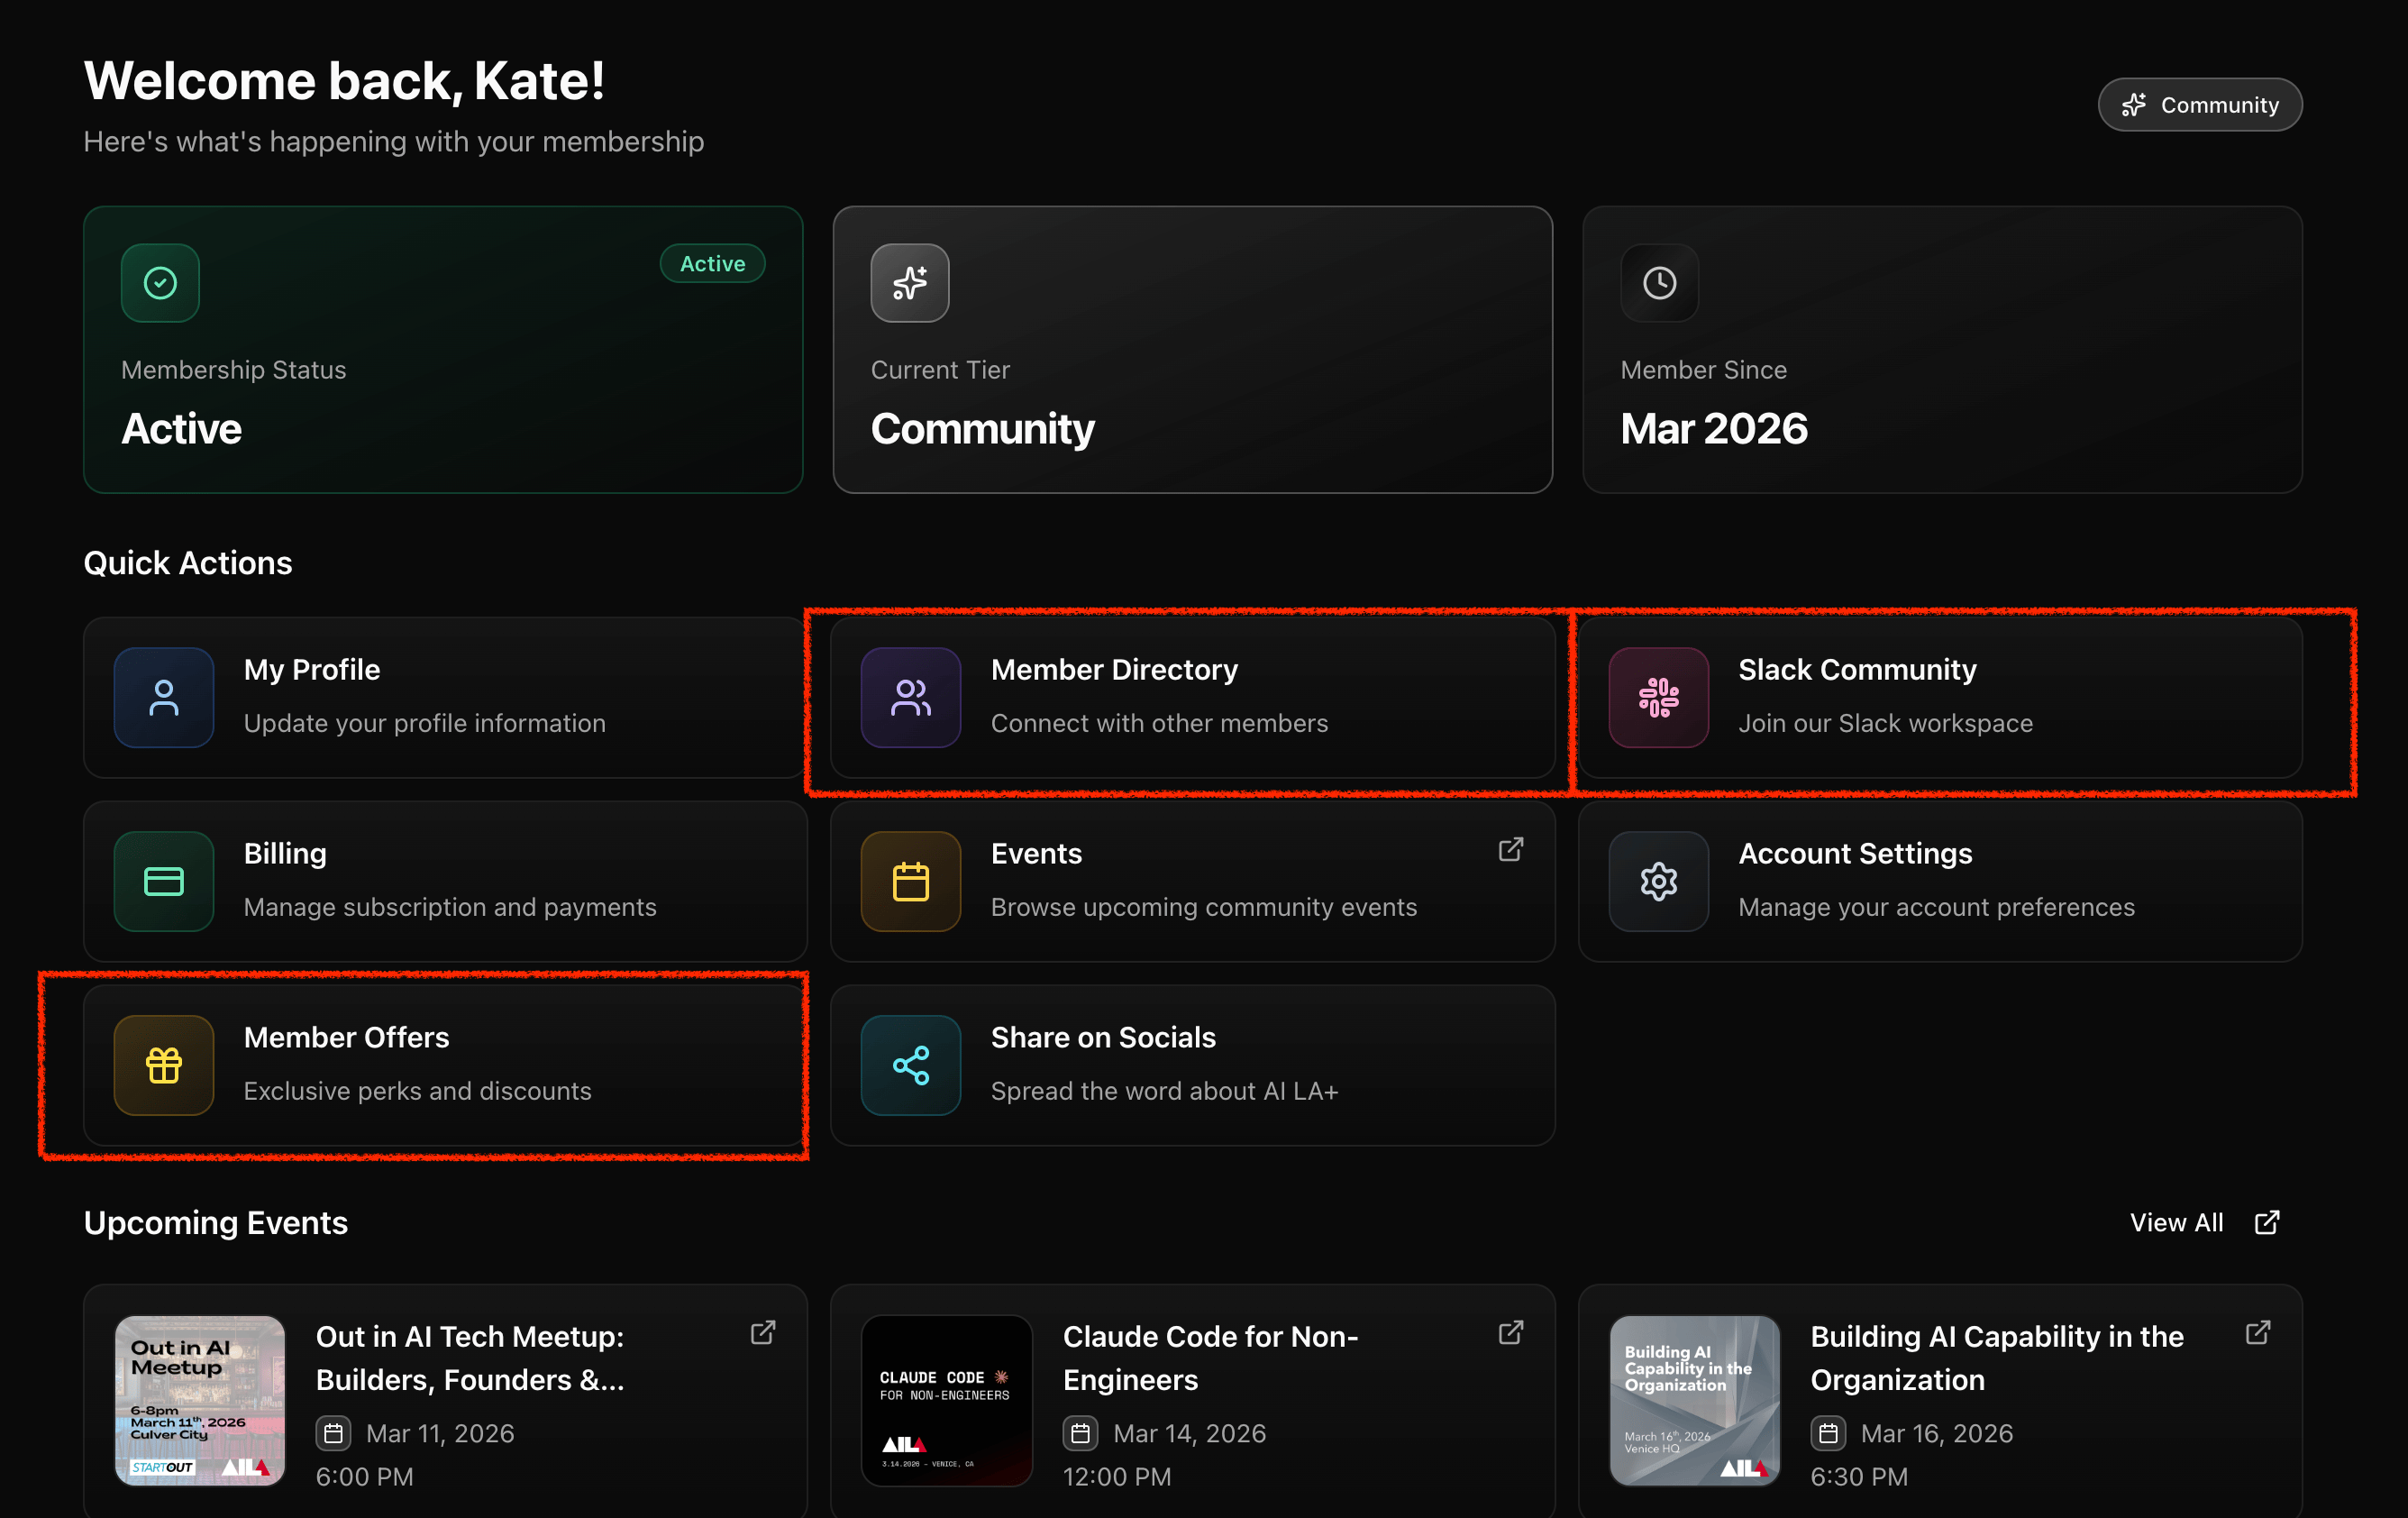The height and width of the screenshot is (1518, 2408).
Task: Open the Account Settings gear icon
Action: pos(1658,881)
